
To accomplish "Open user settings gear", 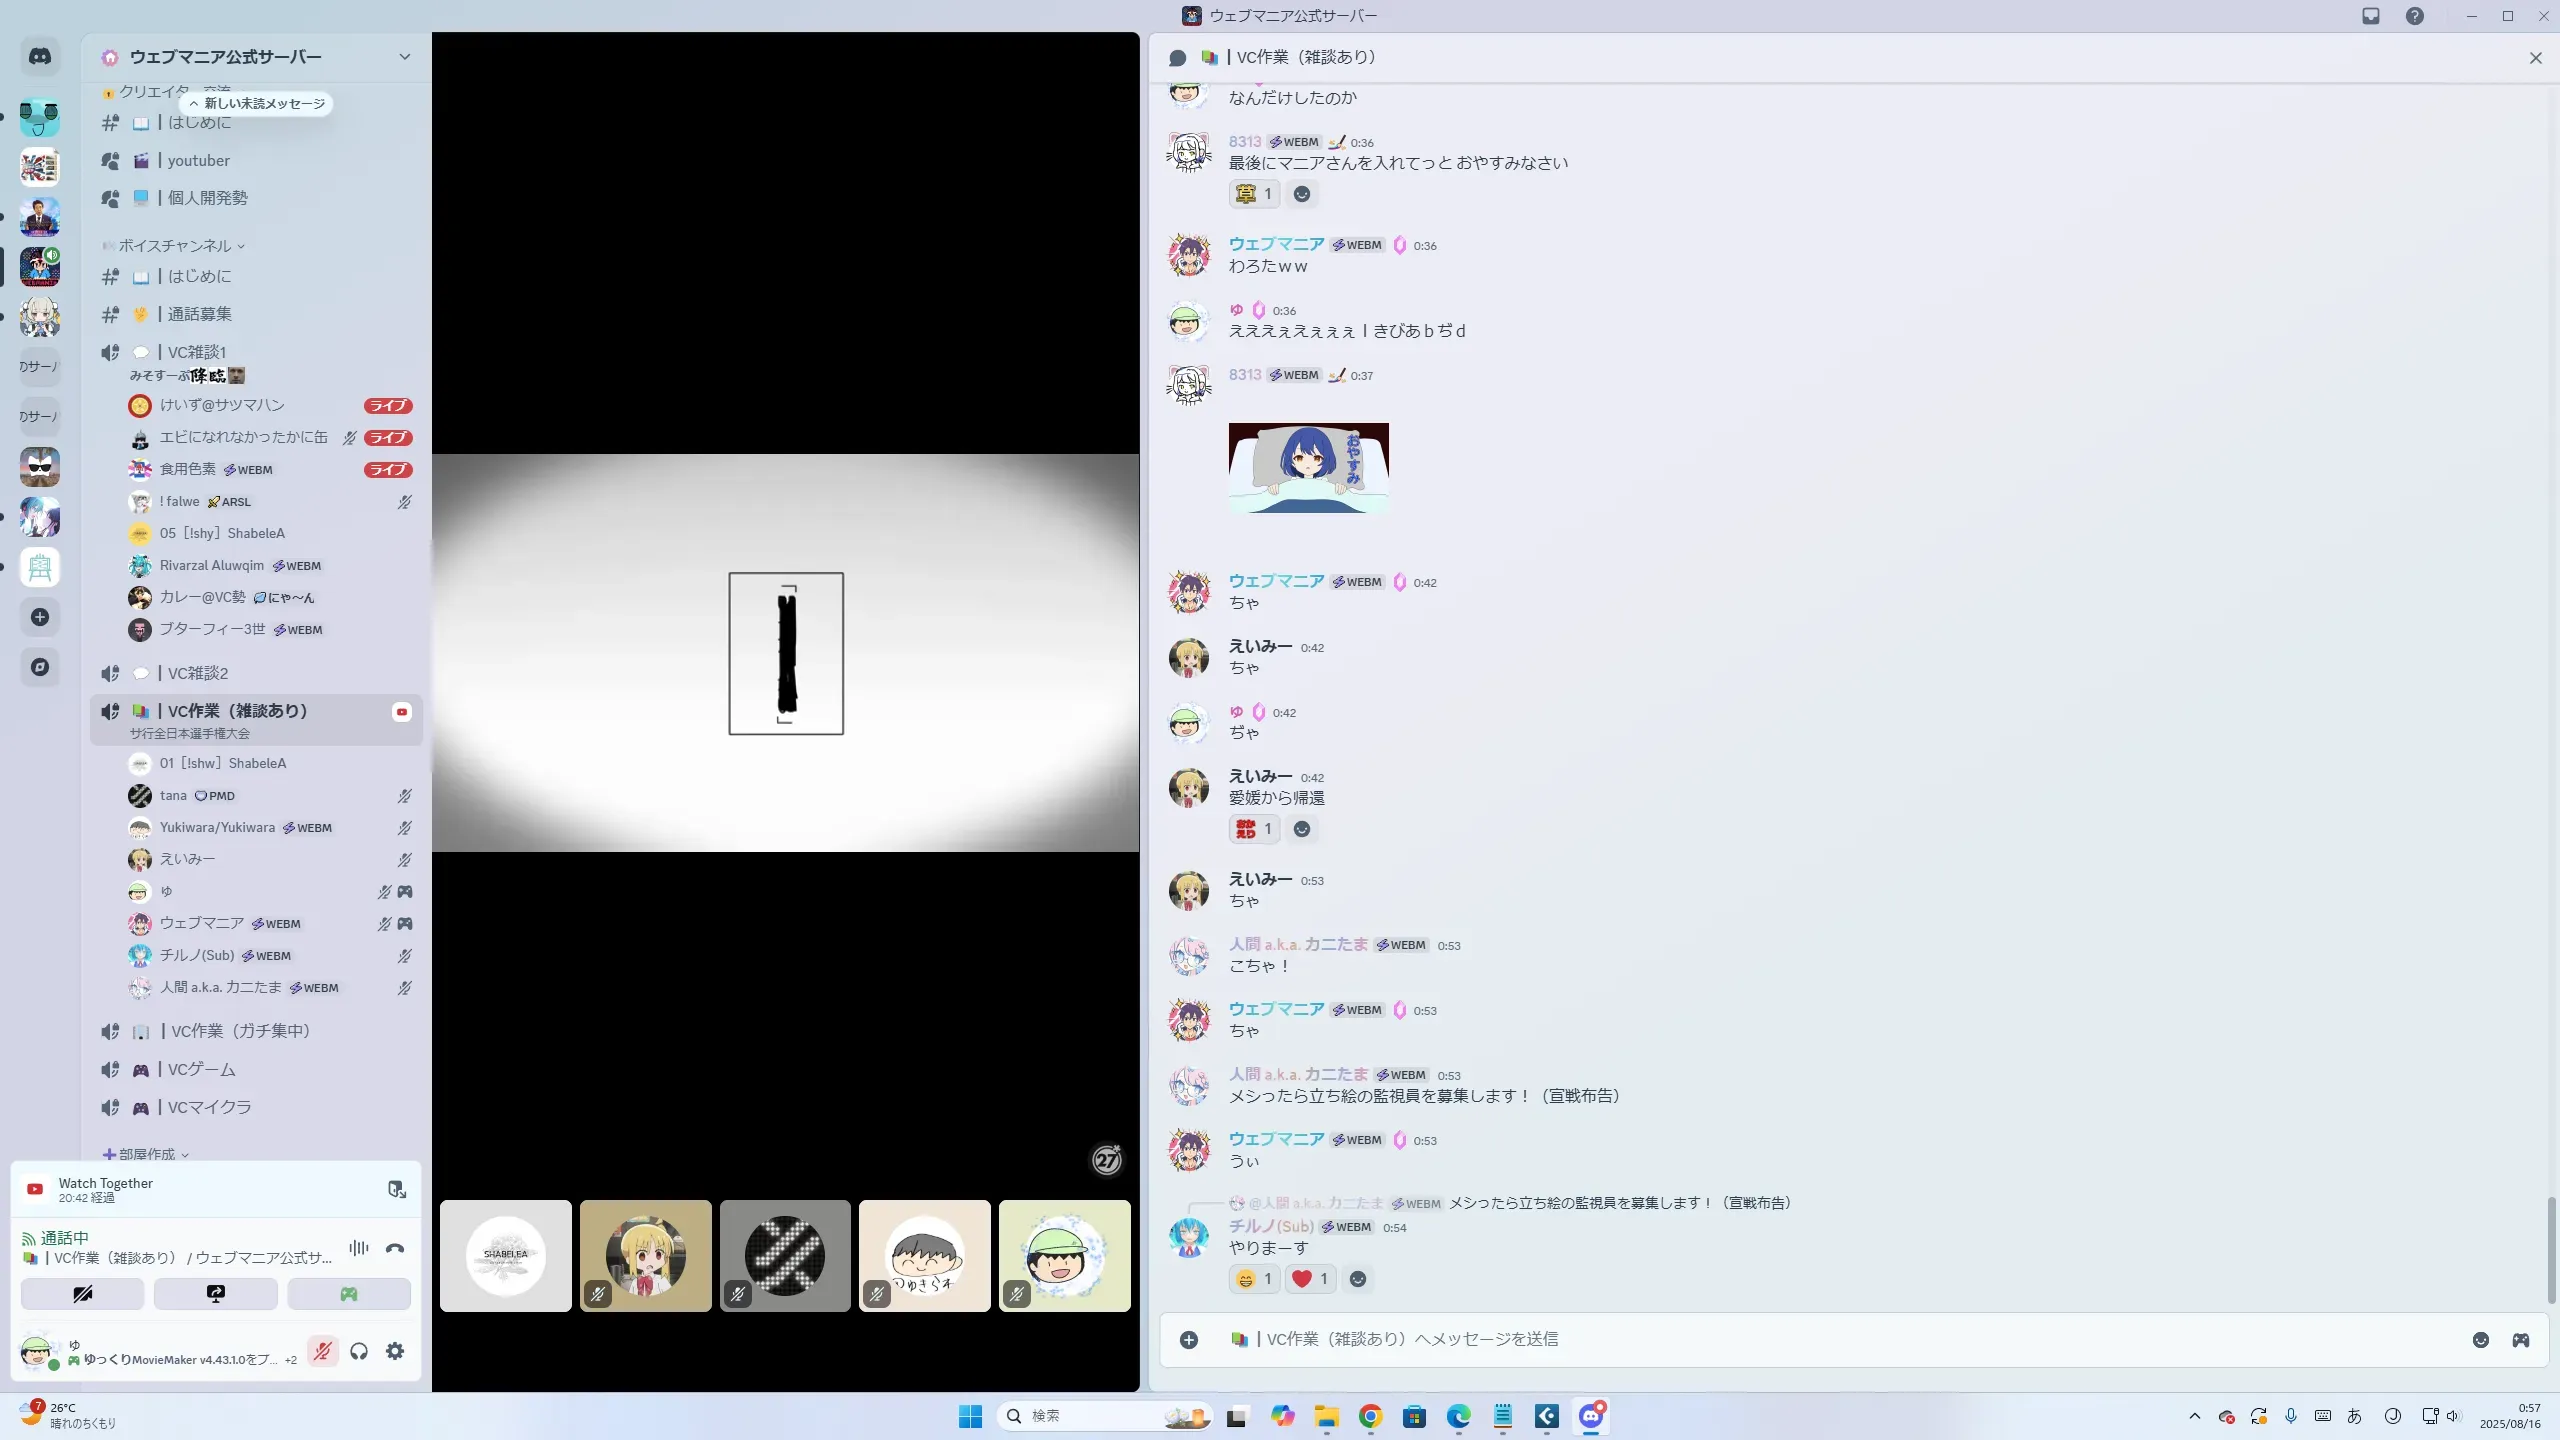I will (395, 1352).
